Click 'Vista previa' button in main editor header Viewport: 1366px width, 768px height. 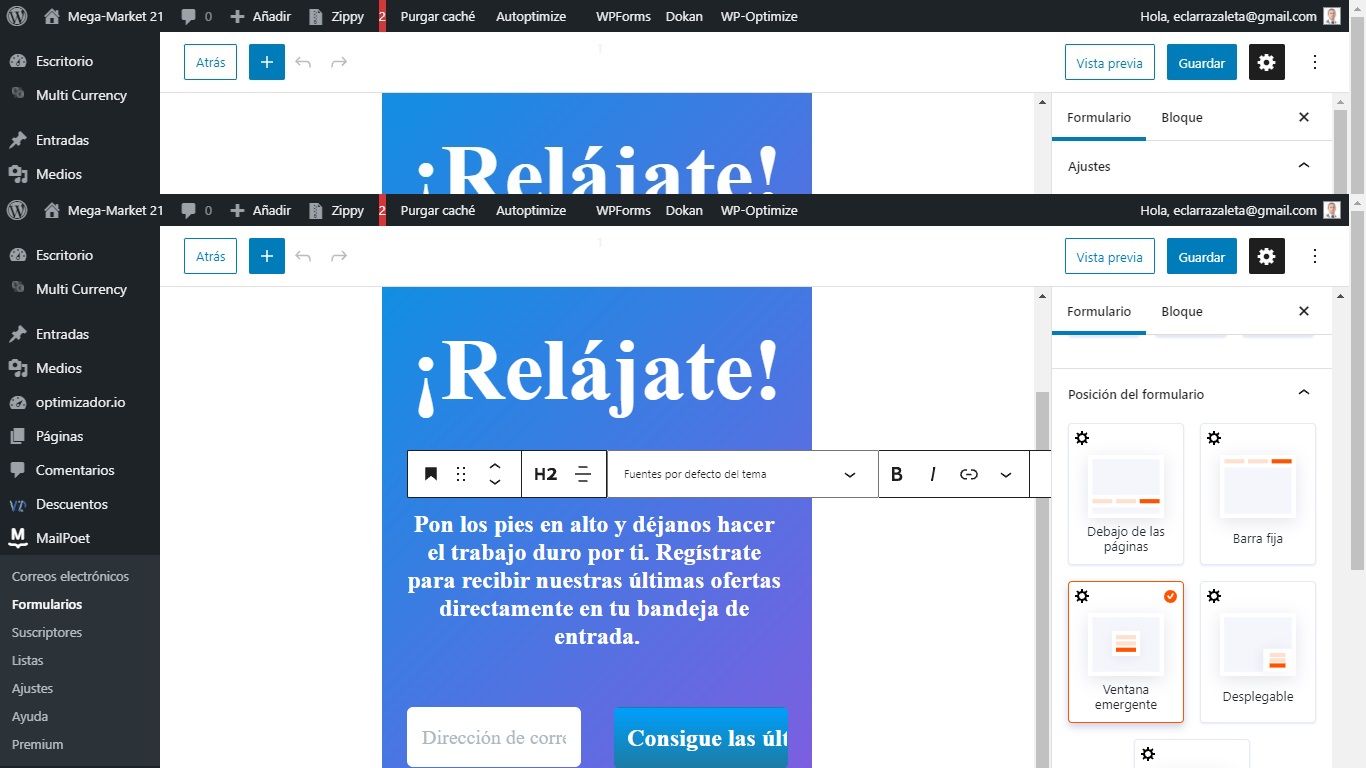click(1109, 257)
